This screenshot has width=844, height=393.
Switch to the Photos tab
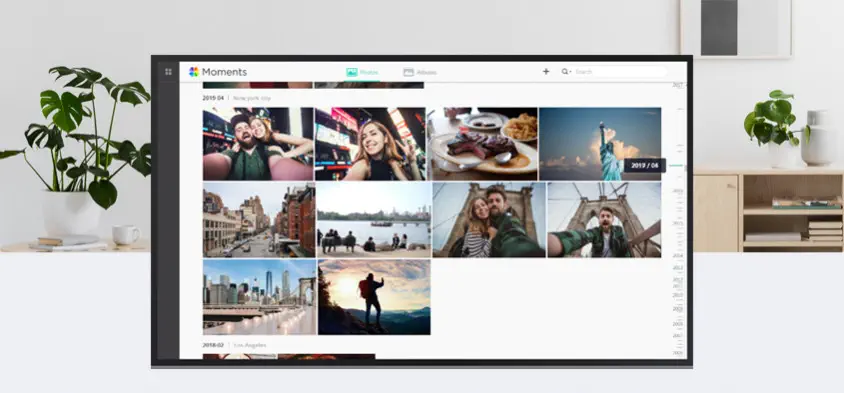[x=362, y=72]
